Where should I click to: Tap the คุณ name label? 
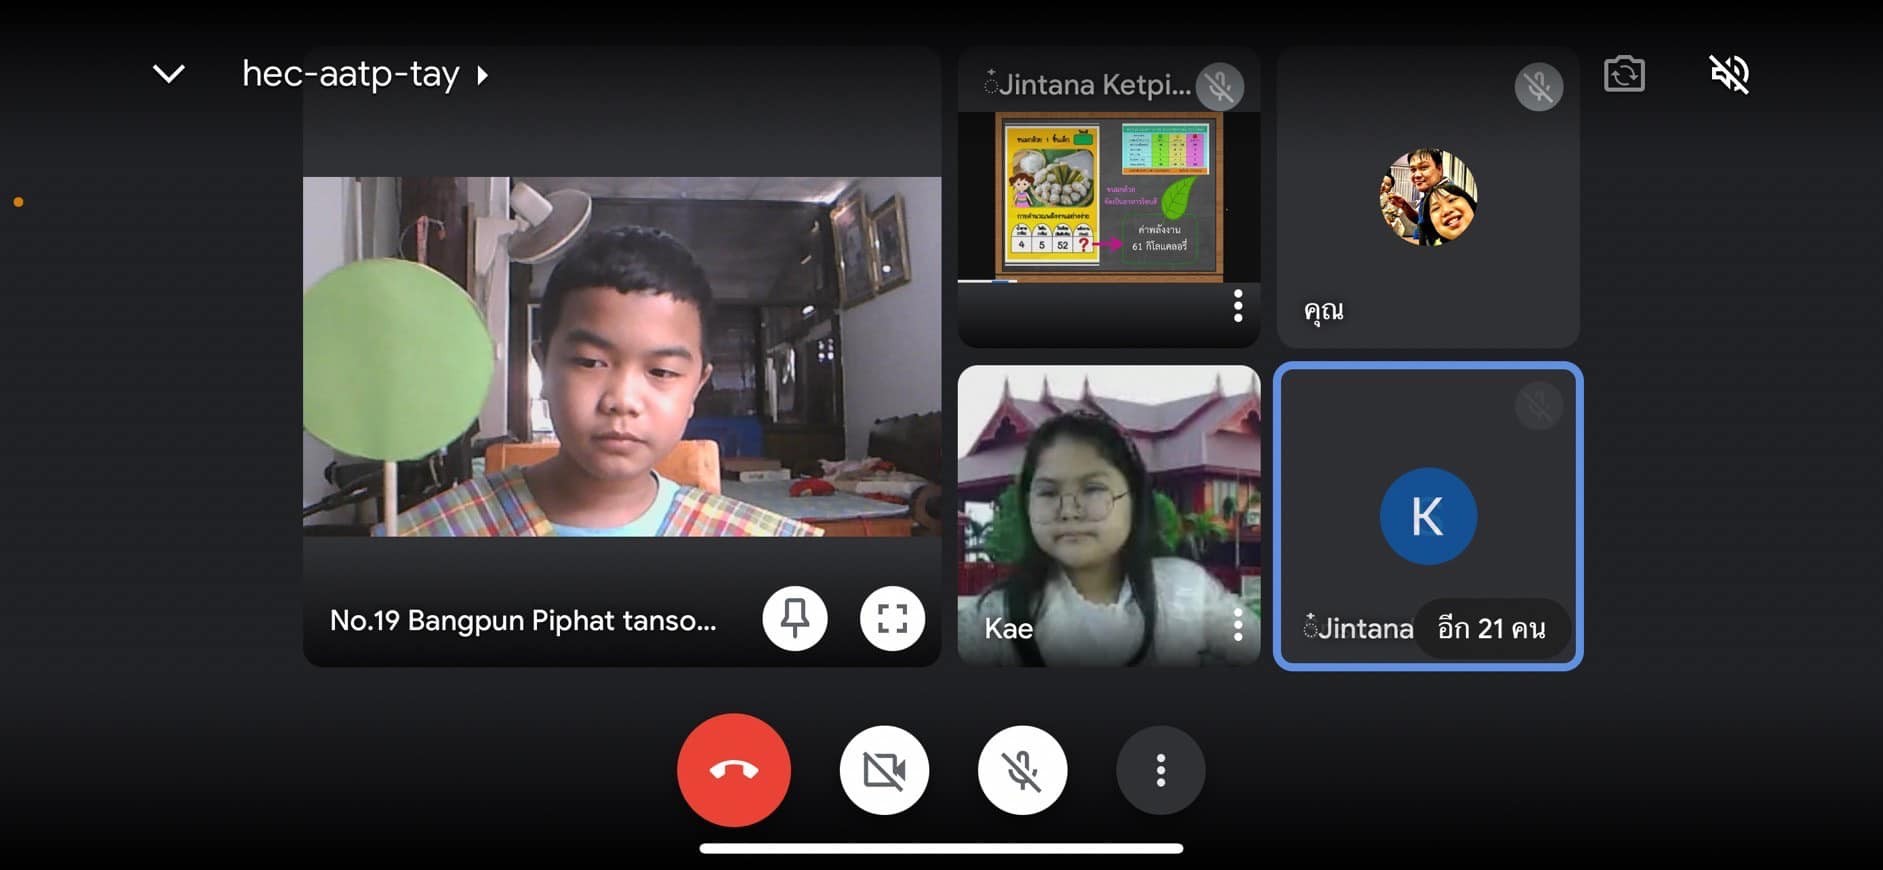1324,310
